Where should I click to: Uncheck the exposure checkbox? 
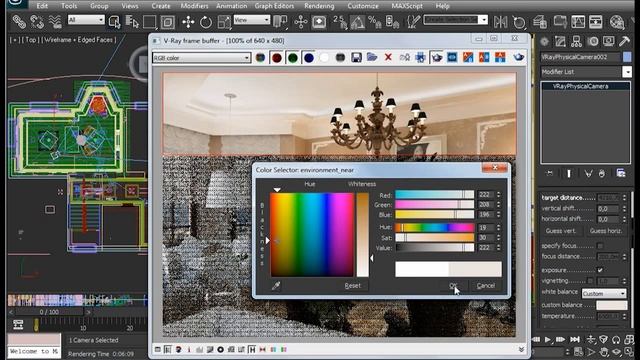(x=600, y=270)
